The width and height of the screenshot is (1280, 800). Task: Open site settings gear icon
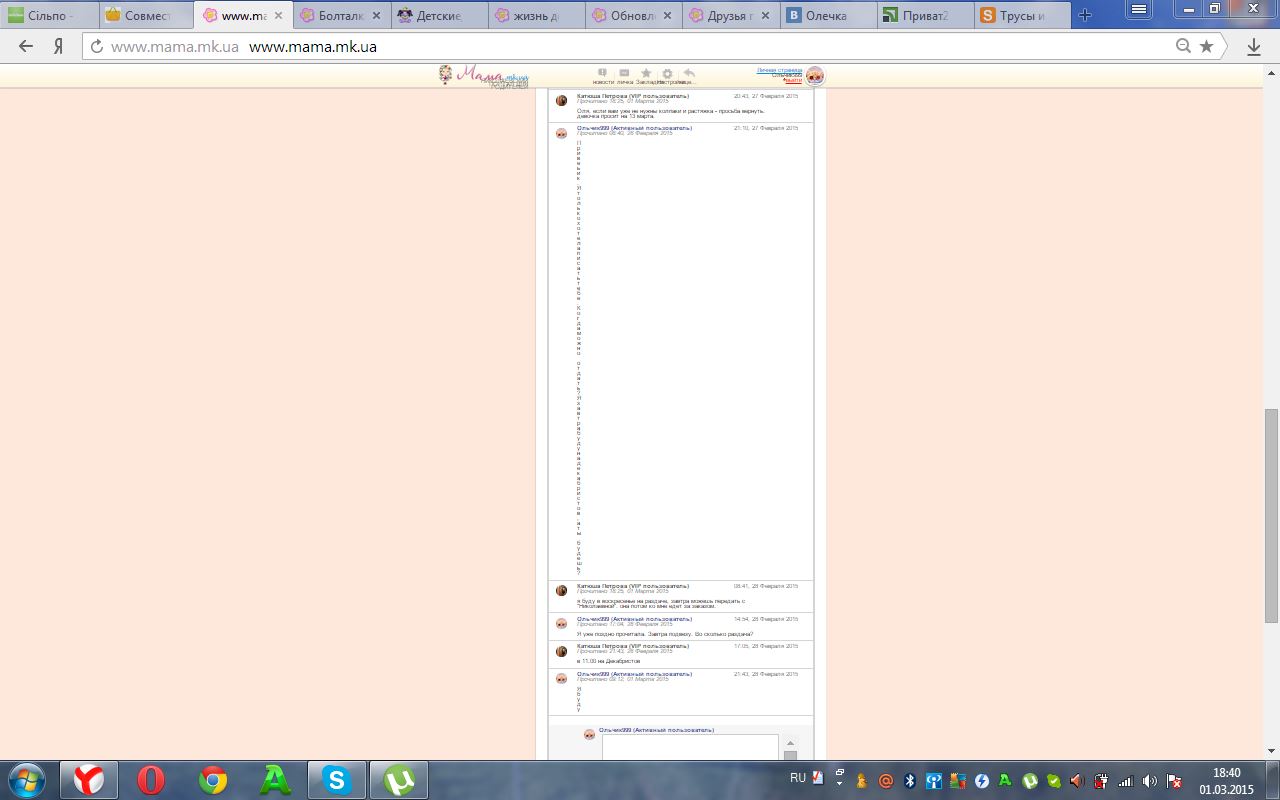(x=667, y=74)
